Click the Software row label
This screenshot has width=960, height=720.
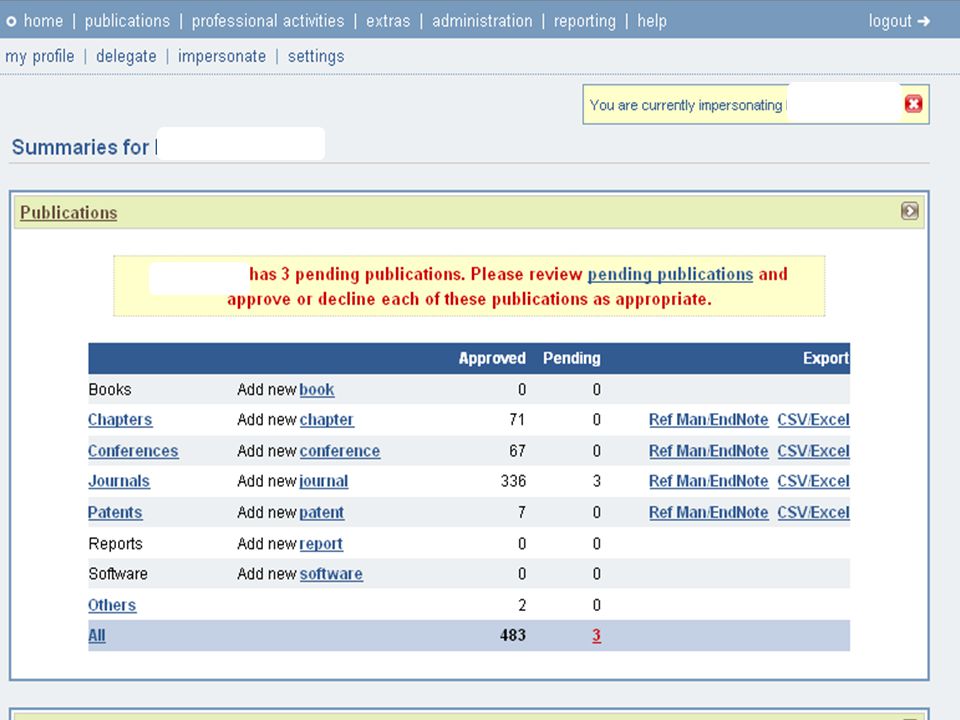(118, 574)
